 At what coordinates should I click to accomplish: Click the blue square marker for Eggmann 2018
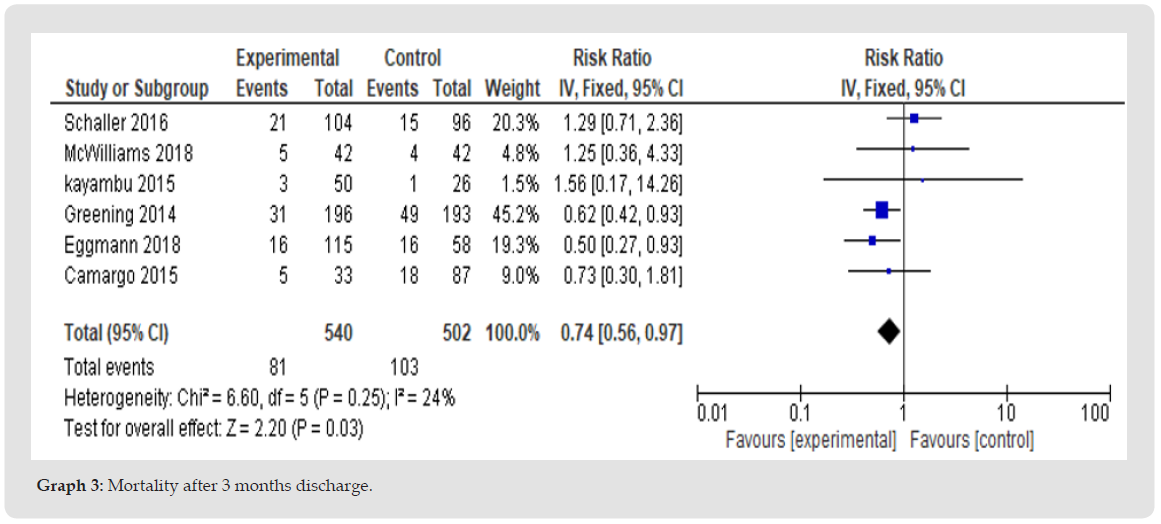pyautogui.click(x=872, y=241)
